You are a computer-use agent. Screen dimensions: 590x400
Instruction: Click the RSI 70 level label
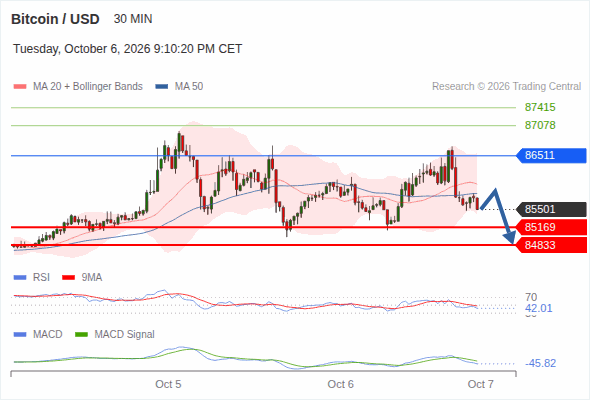coord(531,297)
